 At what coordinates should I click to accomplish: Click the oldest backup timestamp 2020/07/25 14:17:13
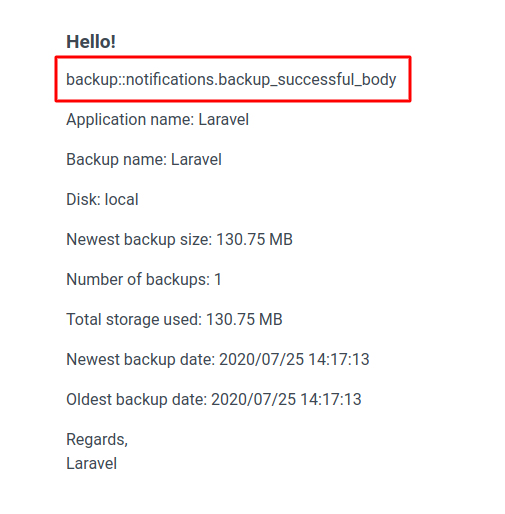(286, 399)
